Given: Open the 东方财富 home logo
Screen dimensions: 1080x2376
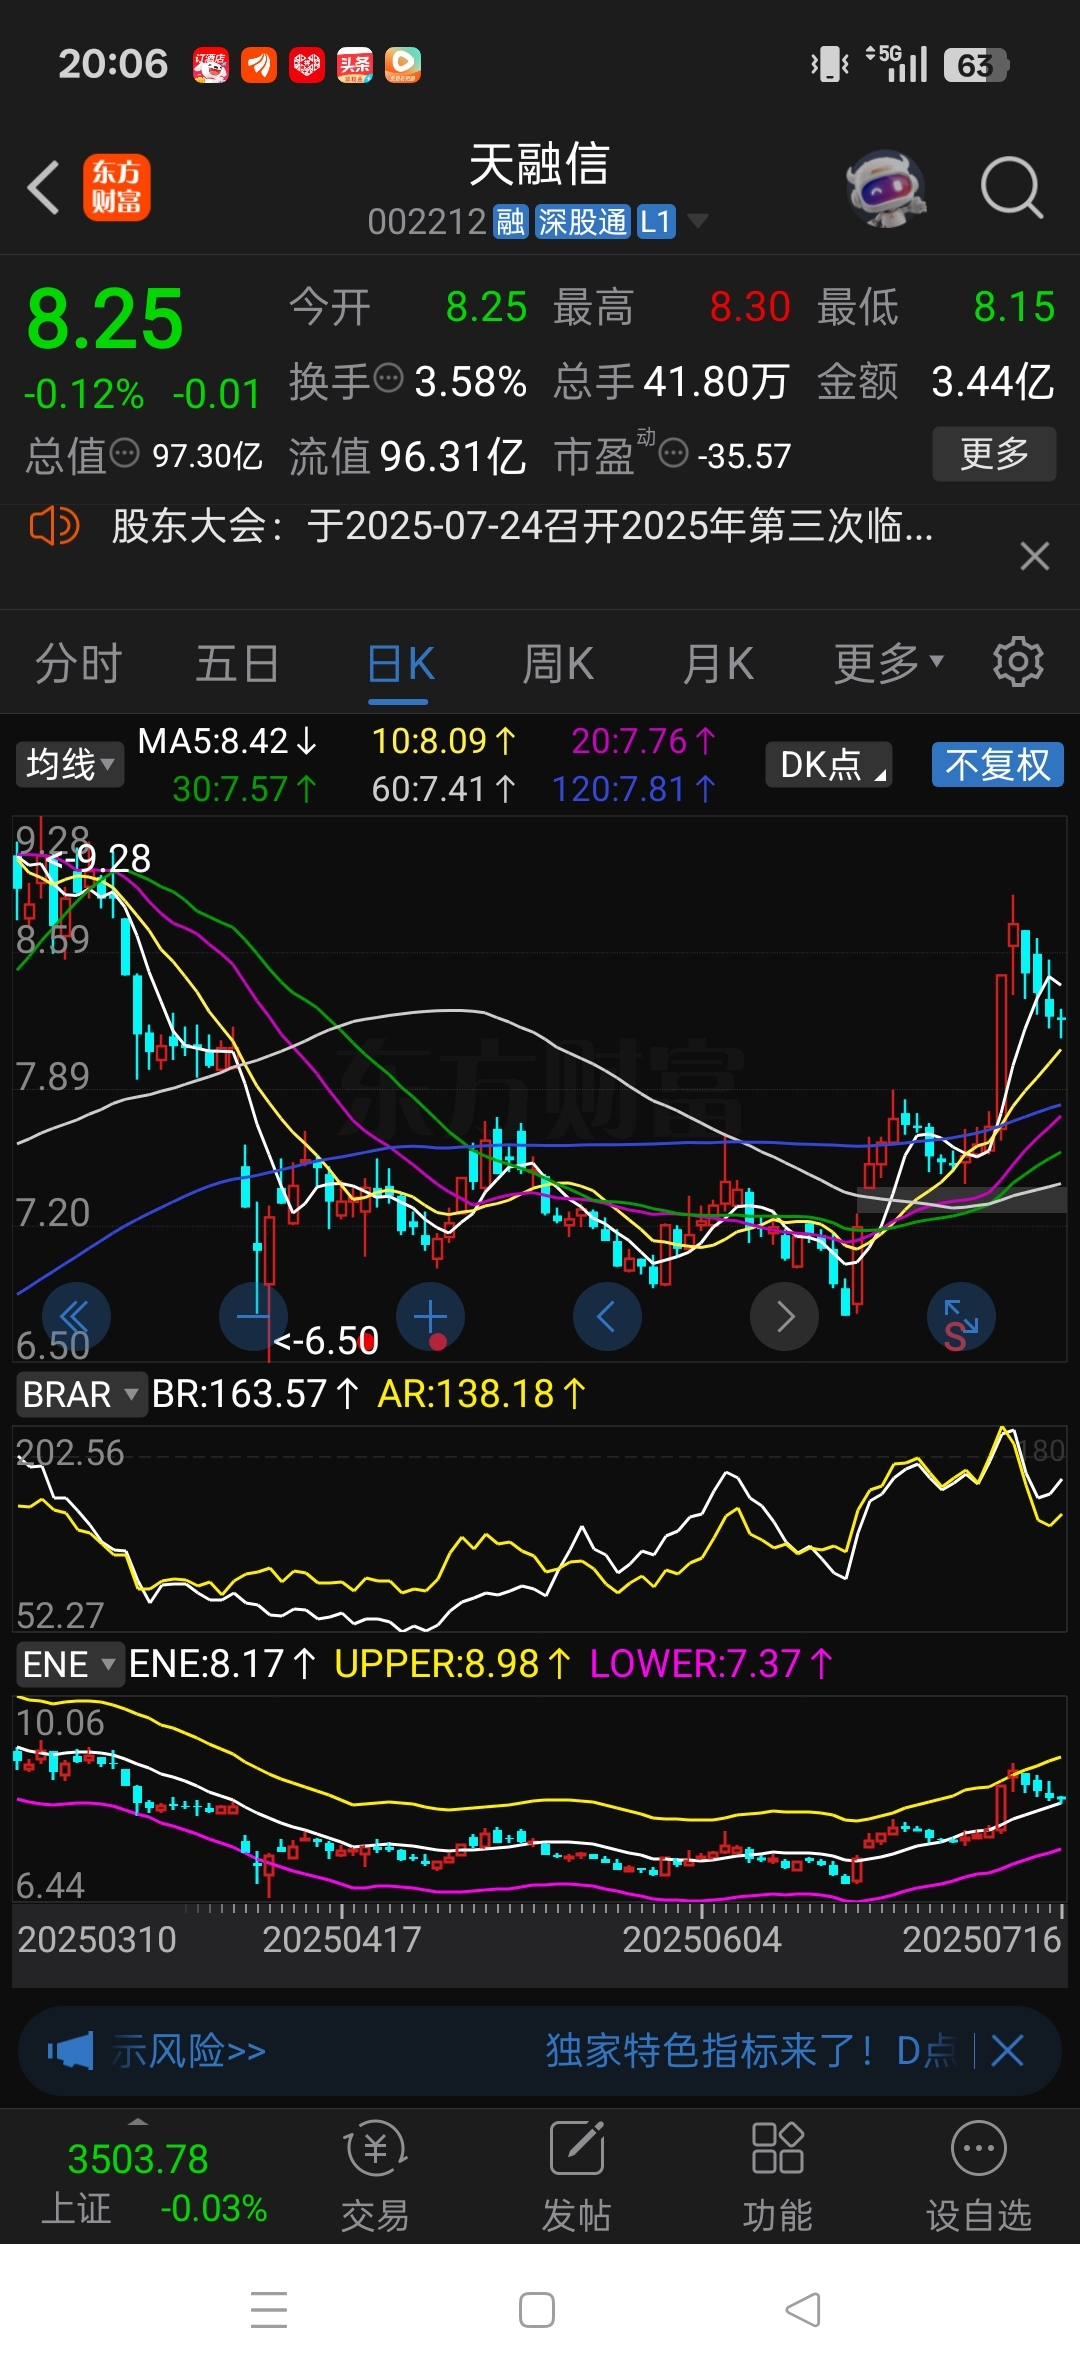Looking at the screenshot, I should (x=116, y=187).
